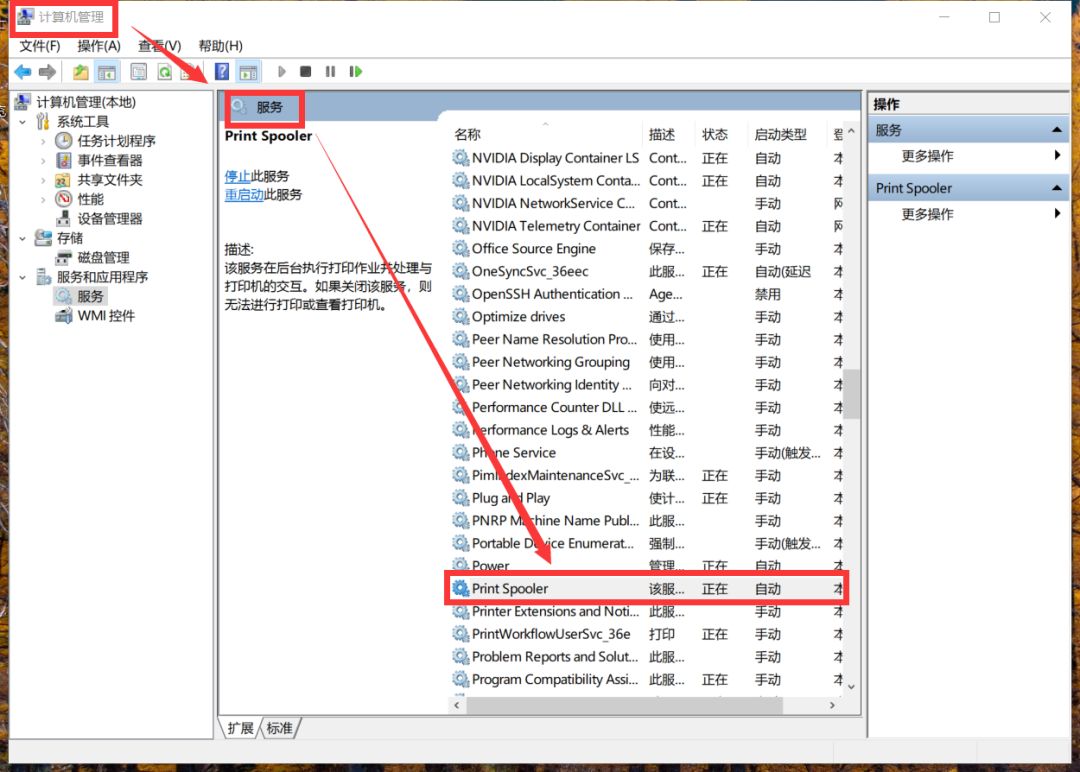Select WMI 控件 in tree
The image size is (1080, 772).
[x=106, y=315]
